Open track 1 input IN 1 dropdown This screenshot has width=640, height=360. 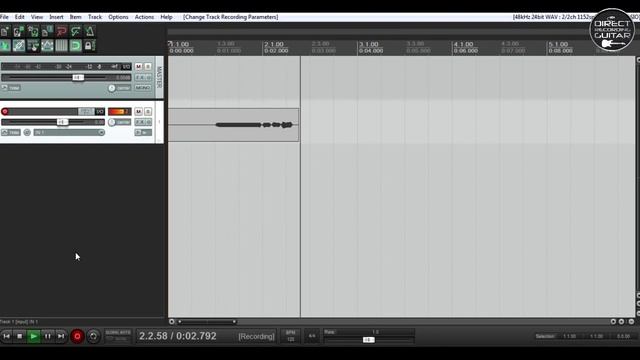click(69, 133)
